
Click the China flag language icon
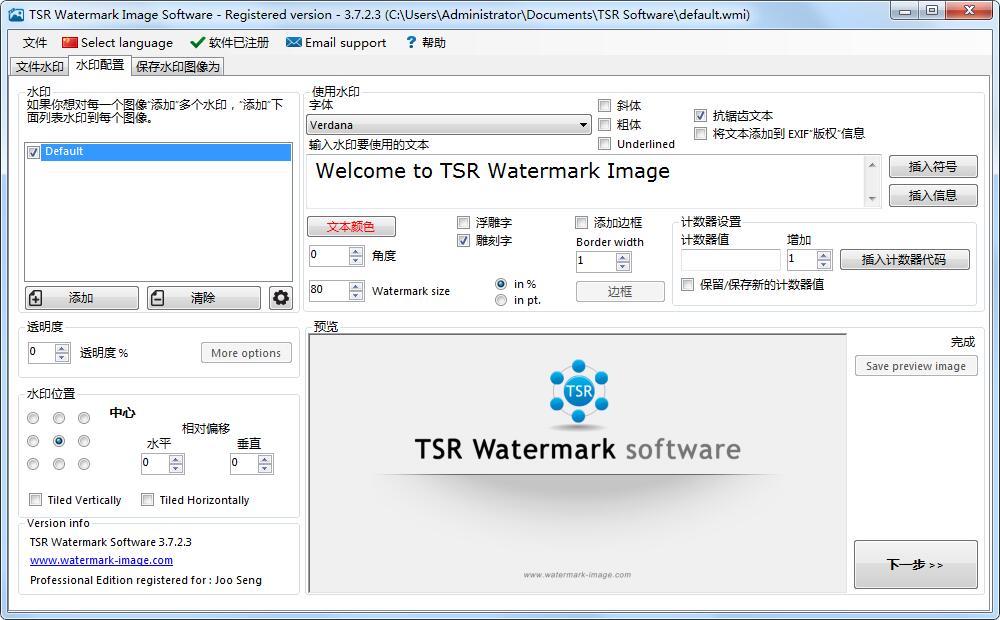click(x=69, y=43)
